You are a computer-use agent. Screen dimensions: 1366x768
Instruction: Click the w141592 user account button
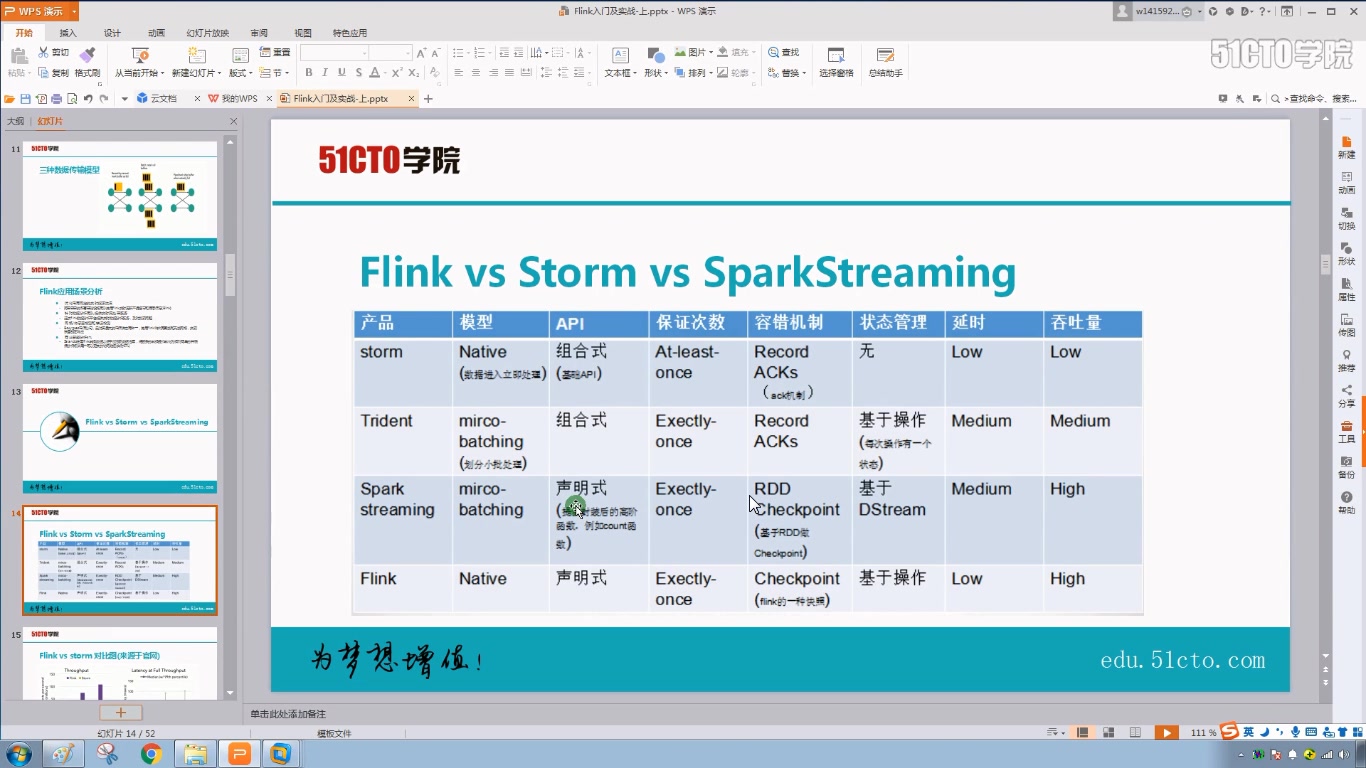pos(1156,12)
